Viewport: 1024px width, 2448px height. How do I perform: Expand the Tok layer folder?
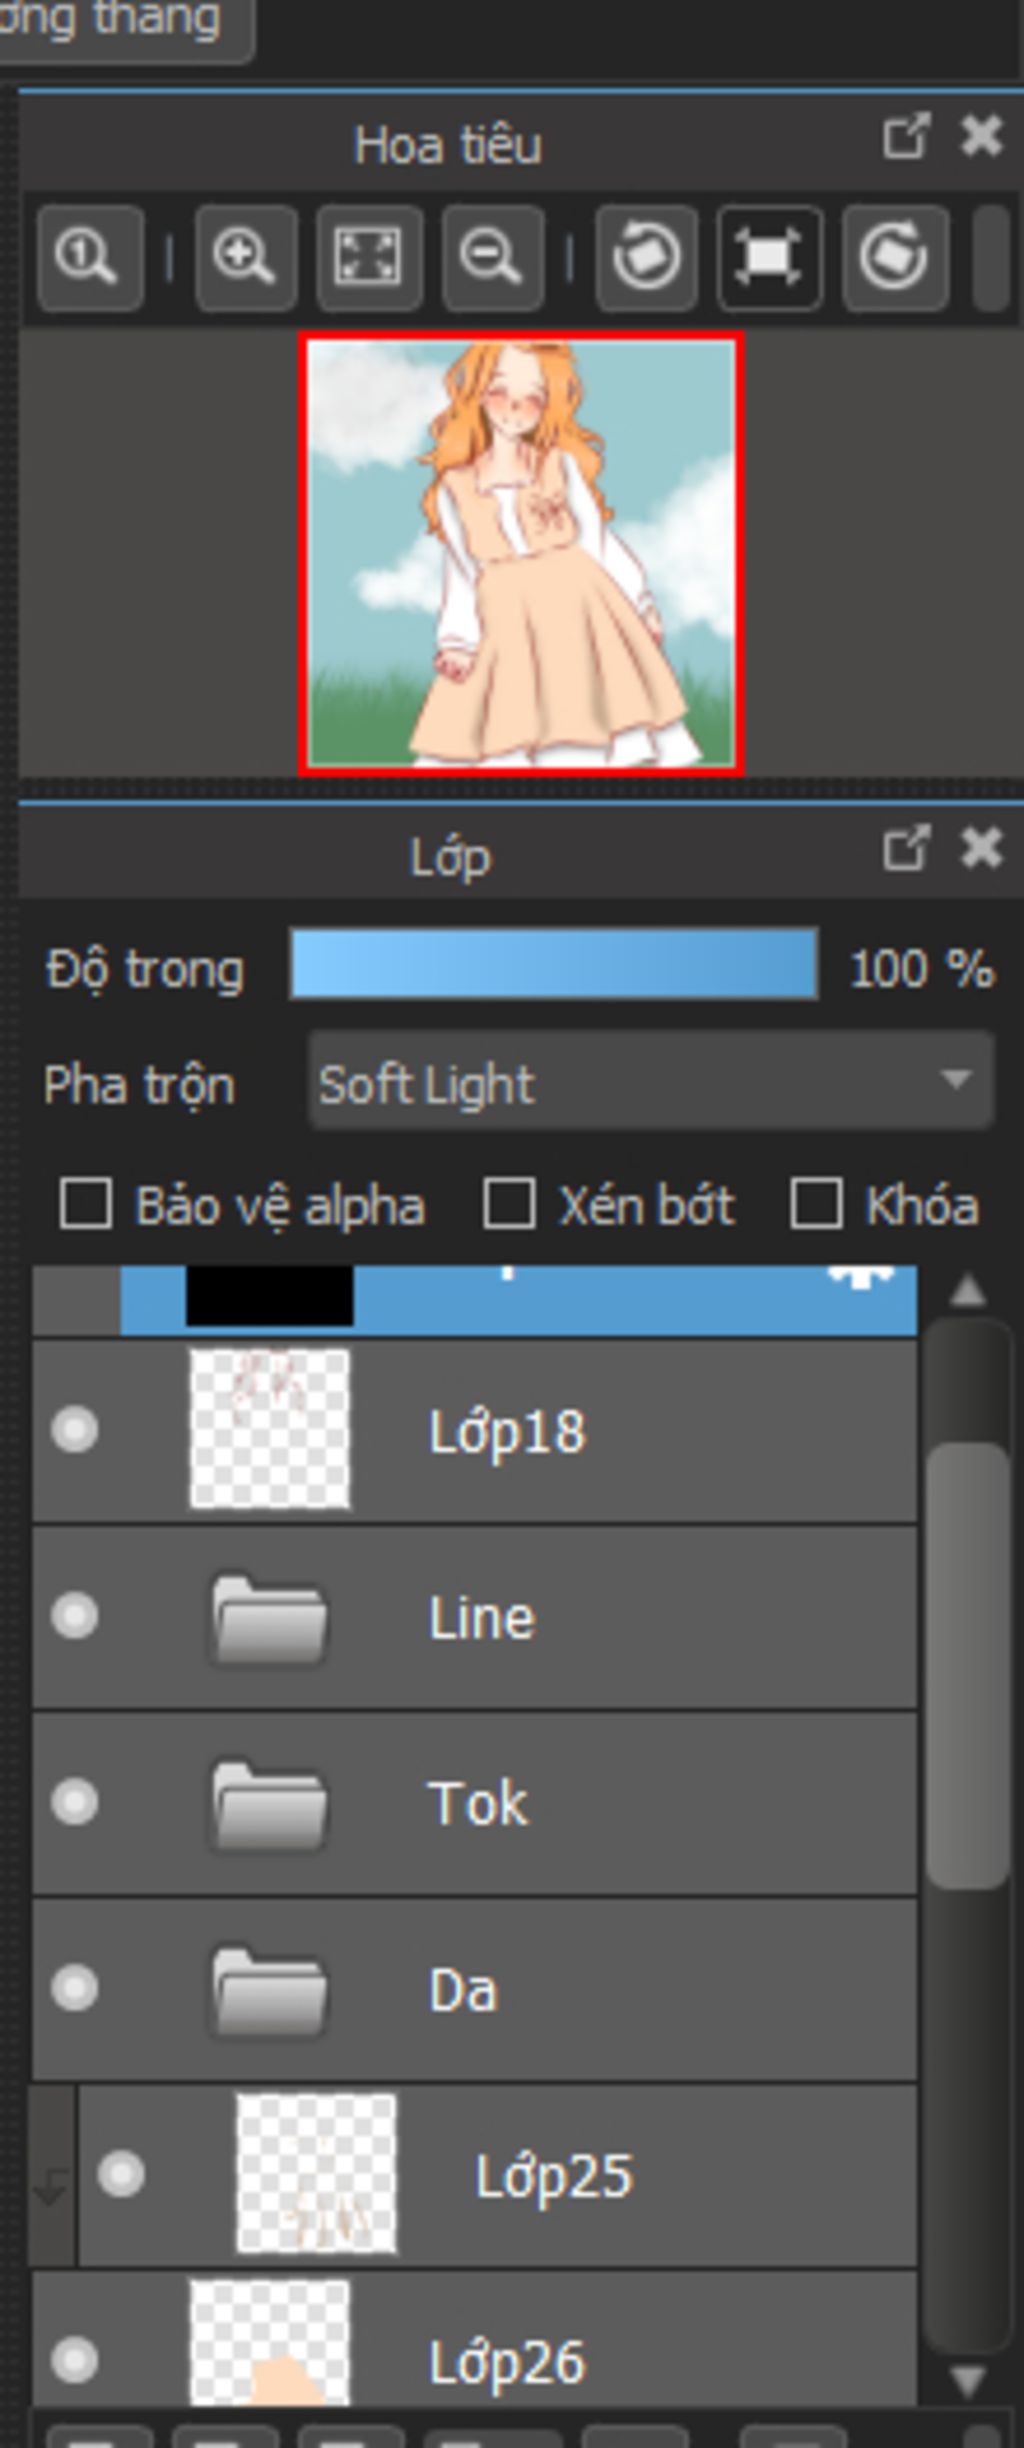(268, 1803)
